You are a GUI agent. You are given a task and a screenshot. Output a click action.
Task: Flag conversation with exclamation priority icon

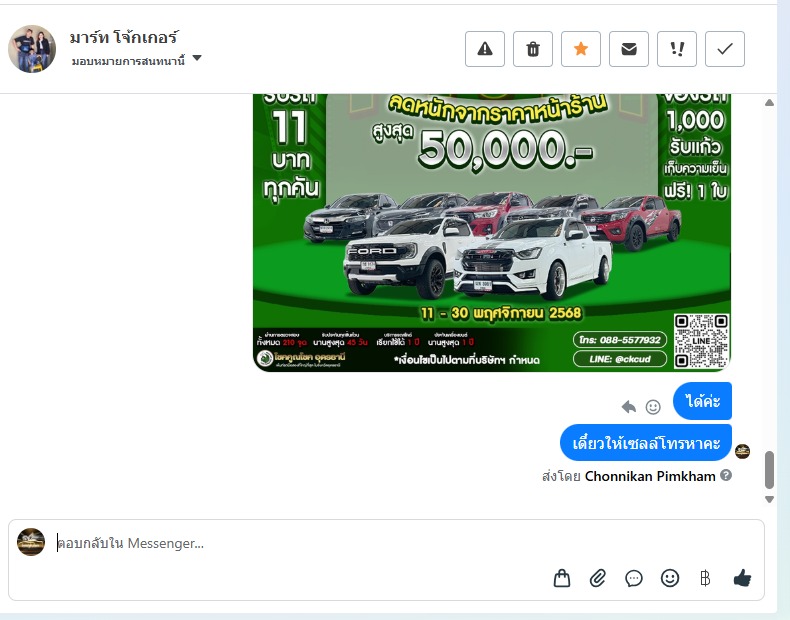tap(677, 49)
